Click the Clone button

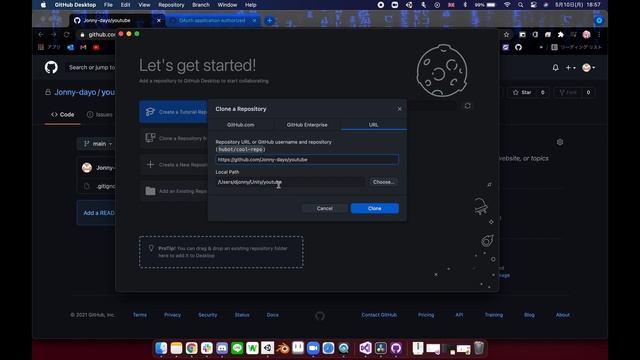tap(374, 208)
